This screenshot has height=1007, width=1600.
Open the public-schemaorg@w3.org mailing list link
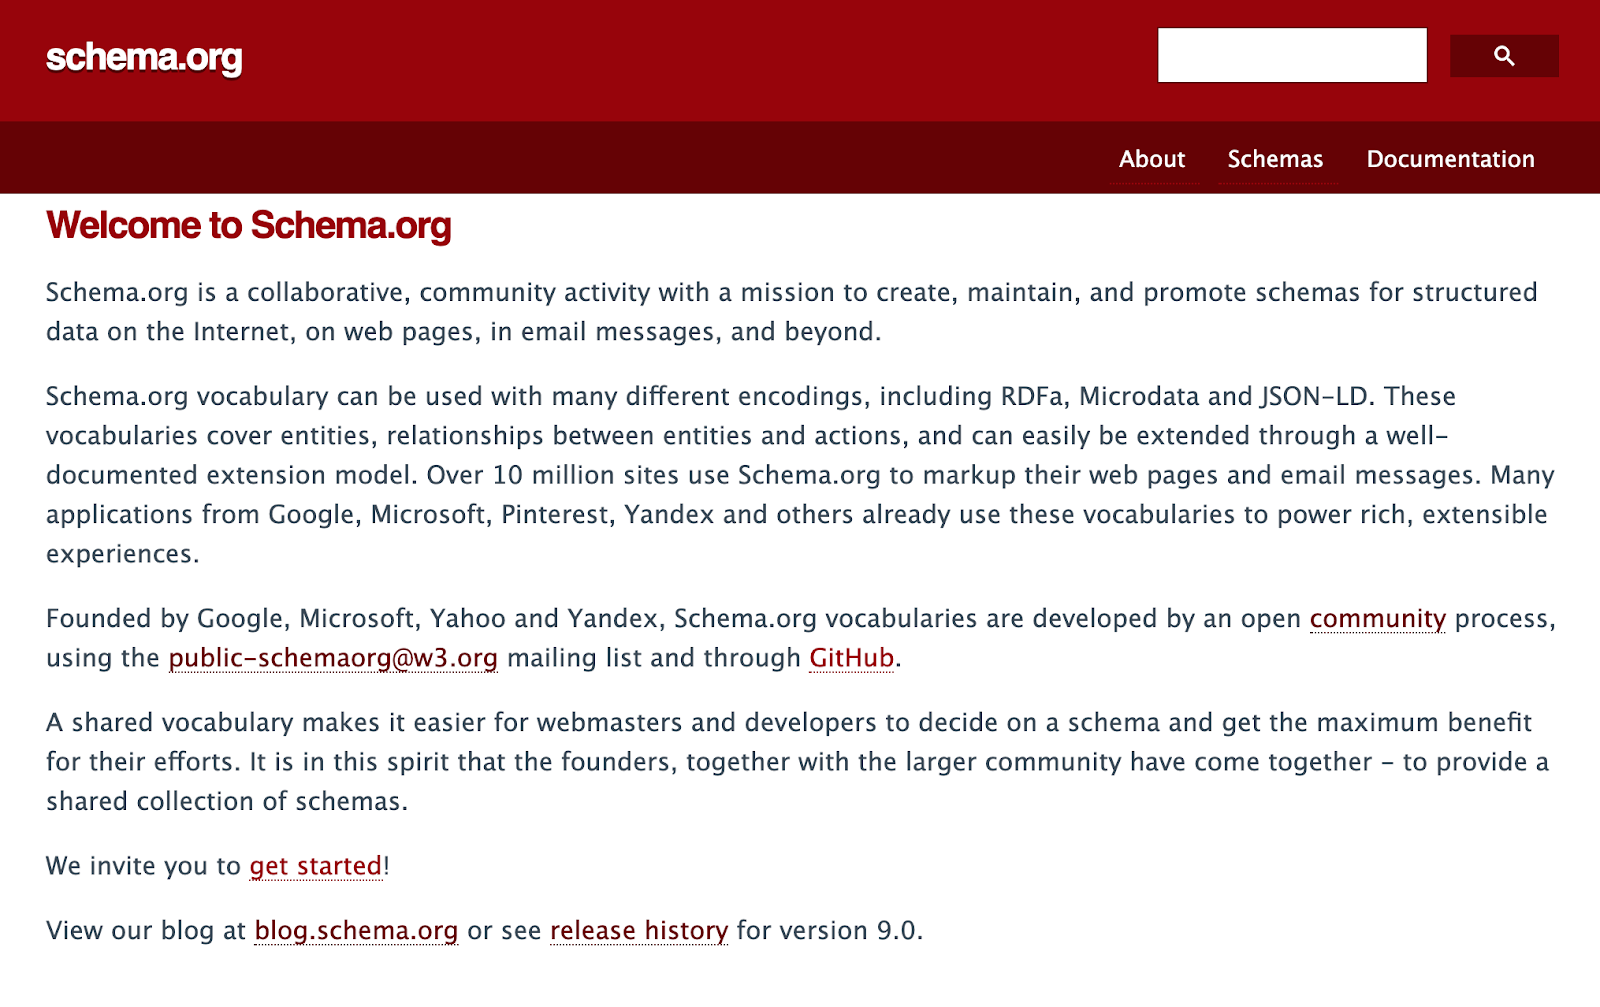[x=333, y=658]
